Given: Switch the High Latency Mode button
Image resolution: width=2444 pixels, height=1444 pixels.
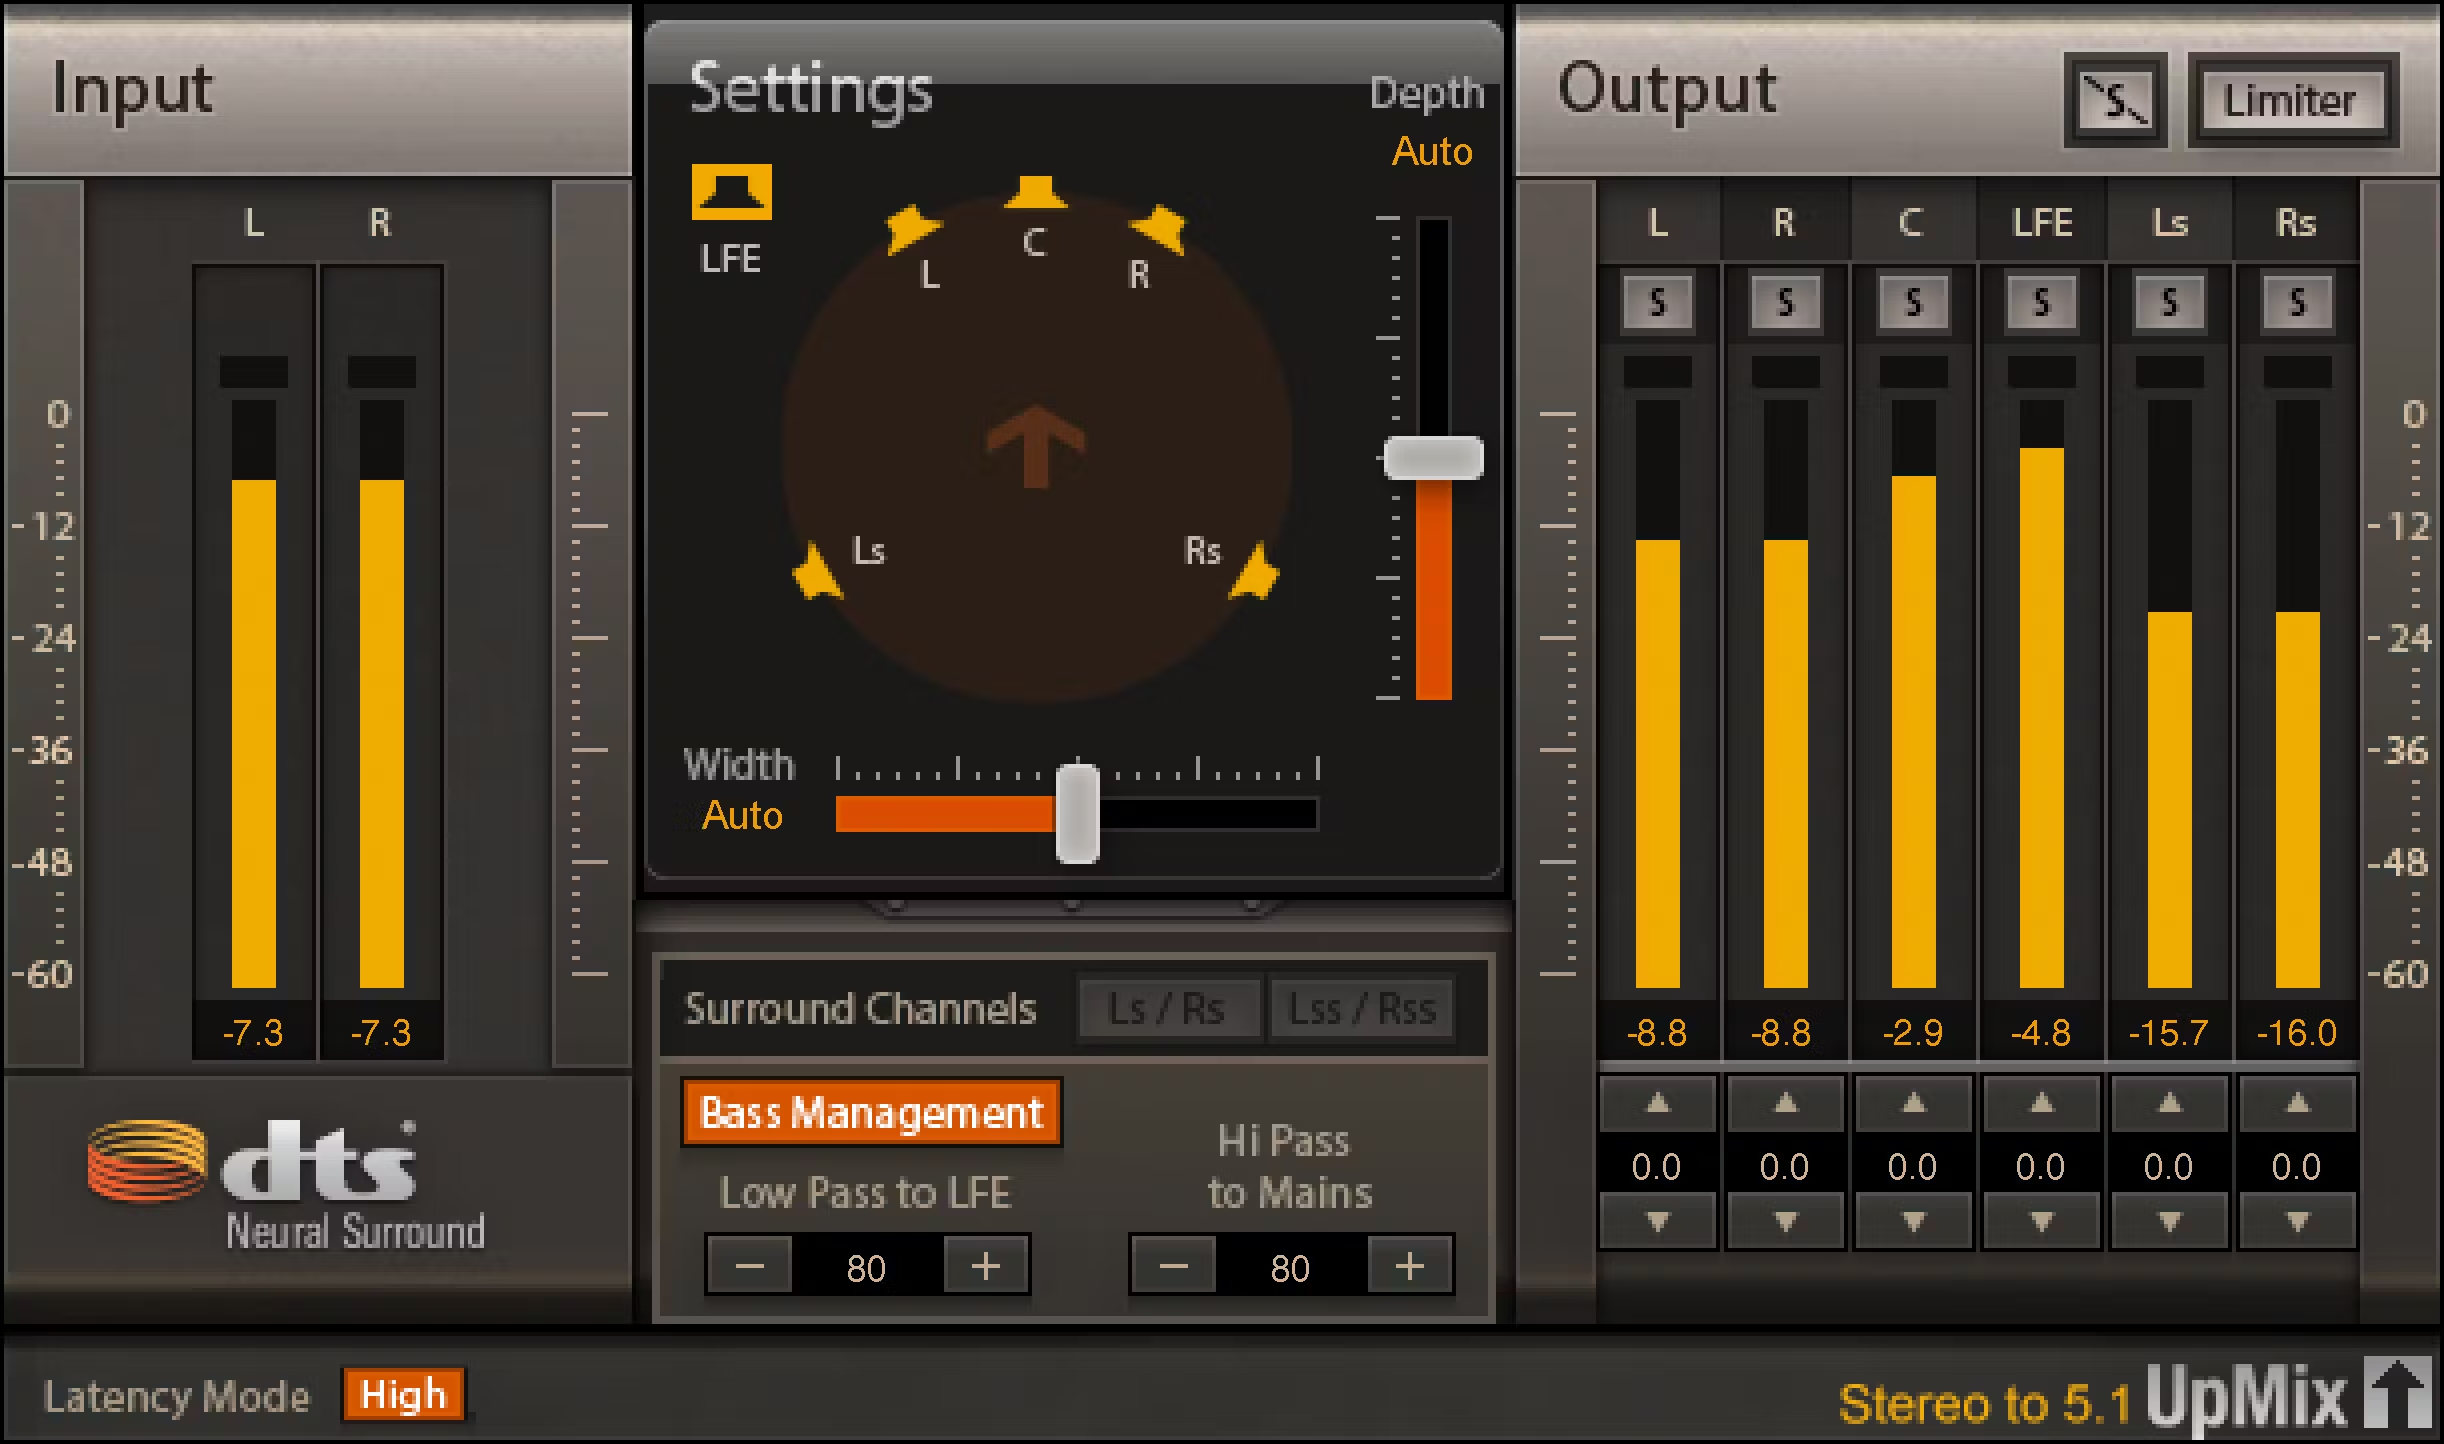Looking at the screenshot, I should coord(403,1395).
